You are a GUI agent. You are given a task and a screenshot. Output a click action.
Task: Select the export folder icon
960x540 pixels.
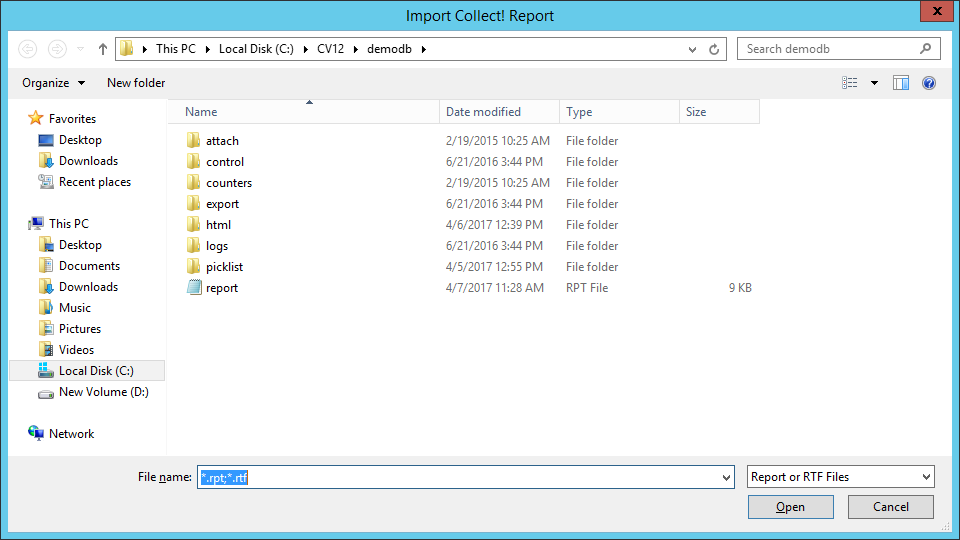193,204
